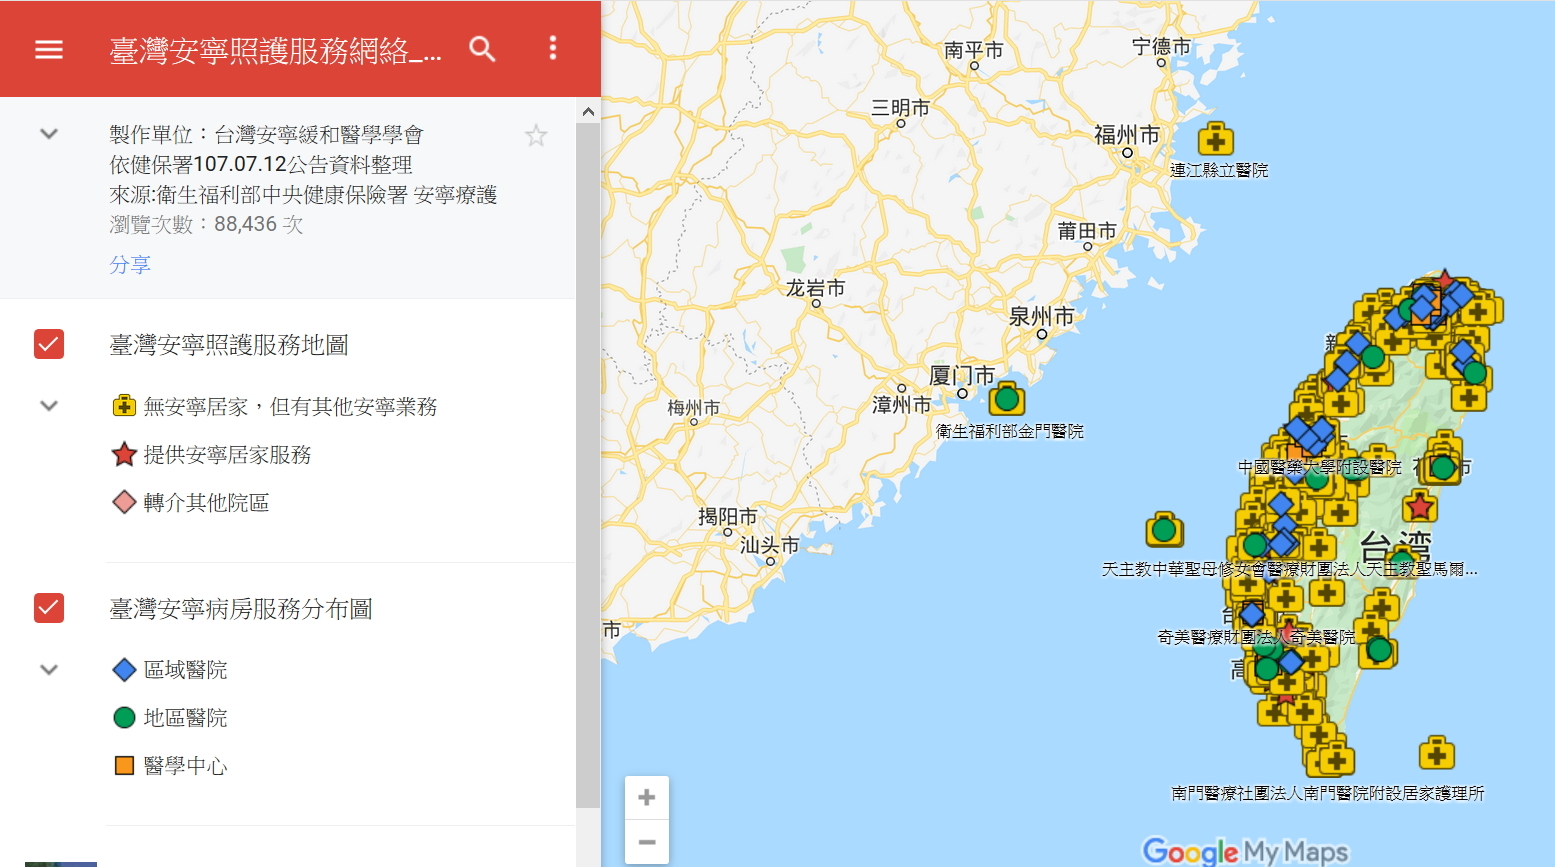Click the sidebar scroll up arrow

pyautogui.click(x=588, y=111)
